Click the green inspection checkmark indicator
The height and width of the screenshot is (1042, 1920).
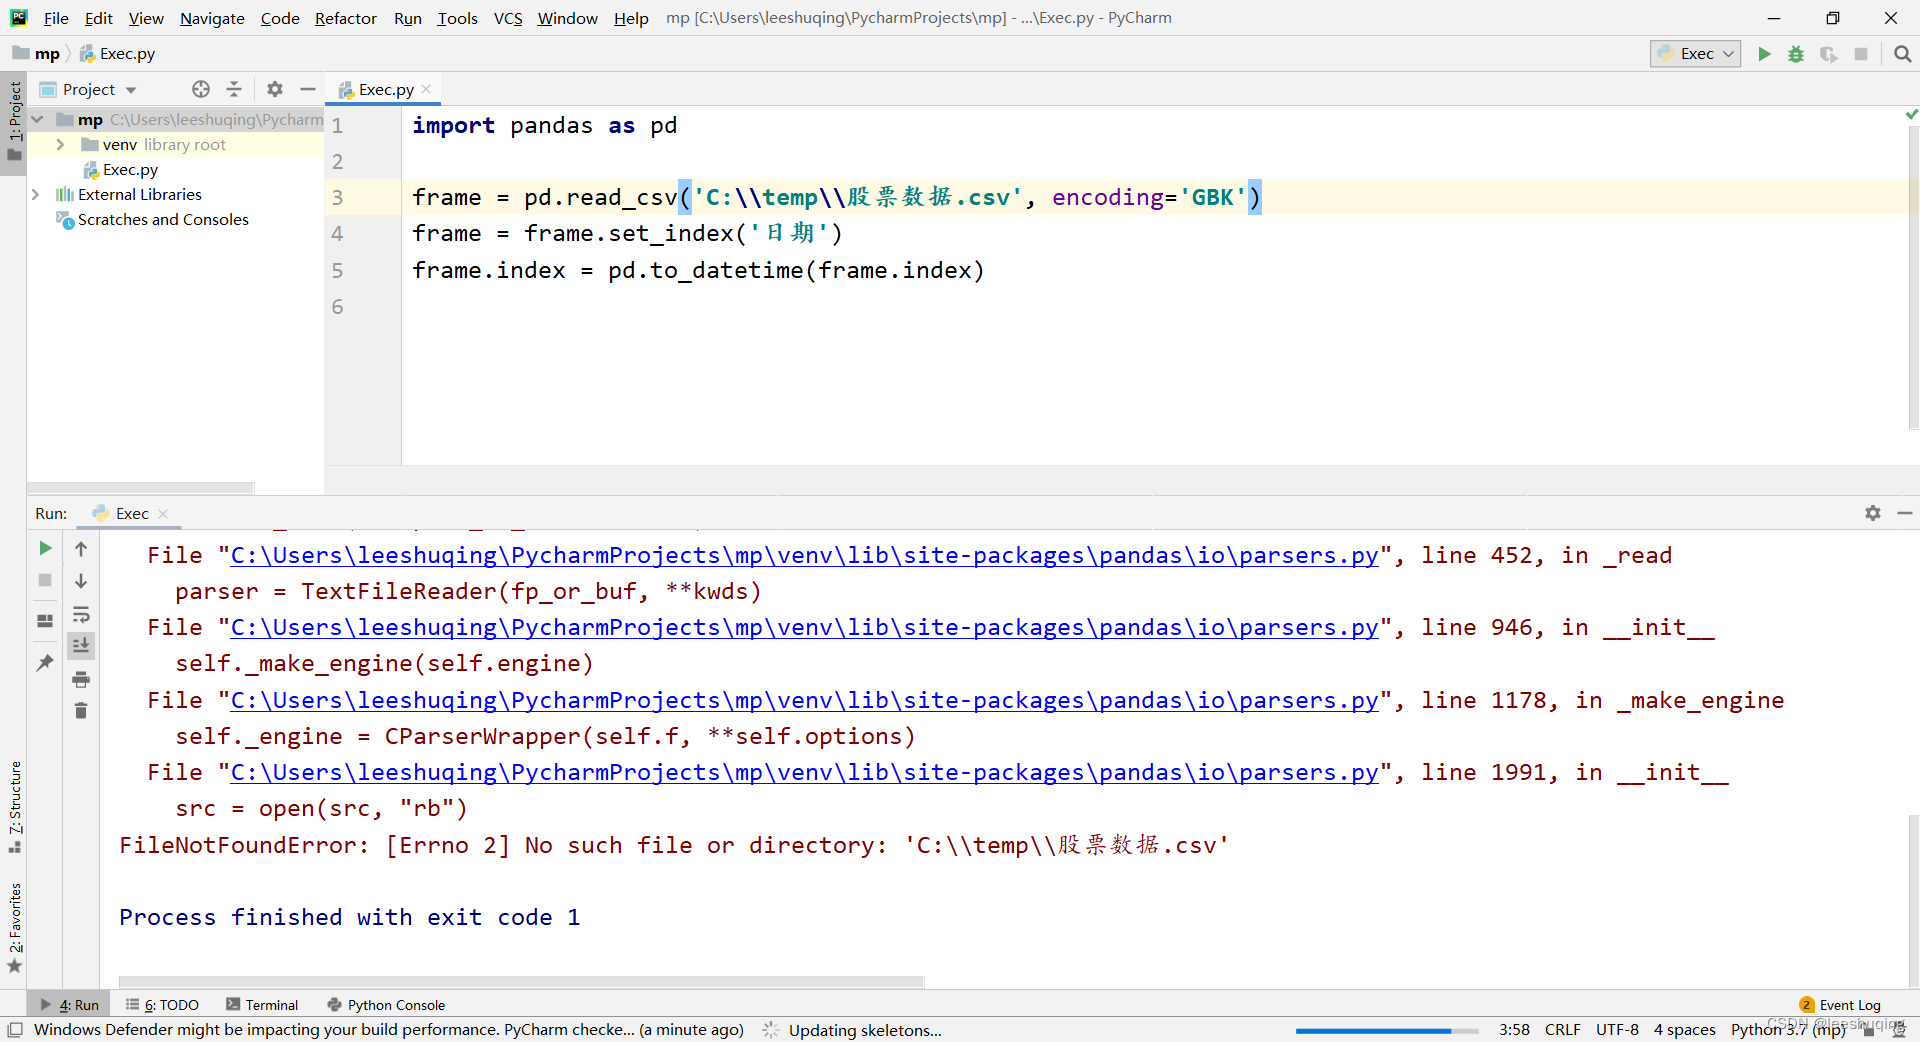pyautogui.click(x=1911, y=115)
